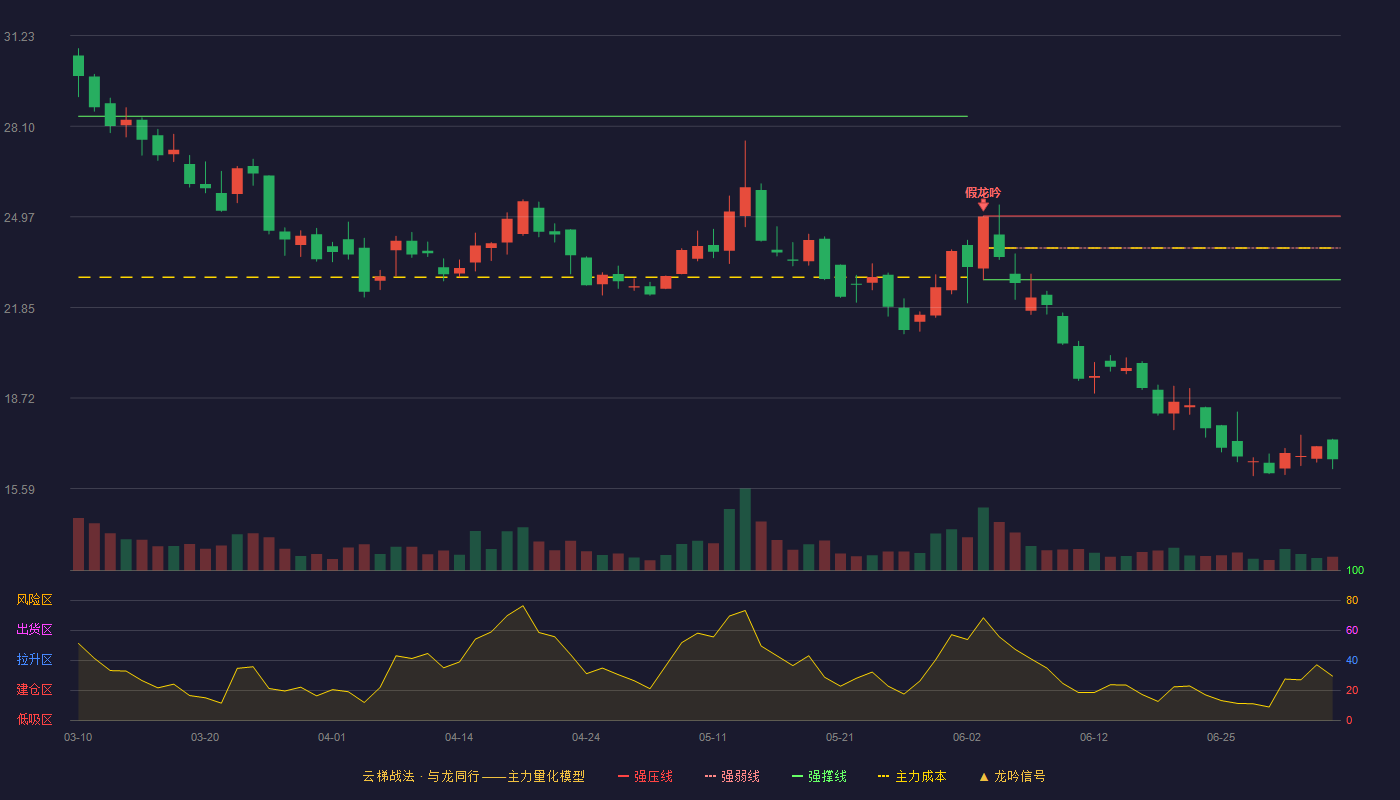
Task: Click the 05-11 date label
Action: [713, 737]
